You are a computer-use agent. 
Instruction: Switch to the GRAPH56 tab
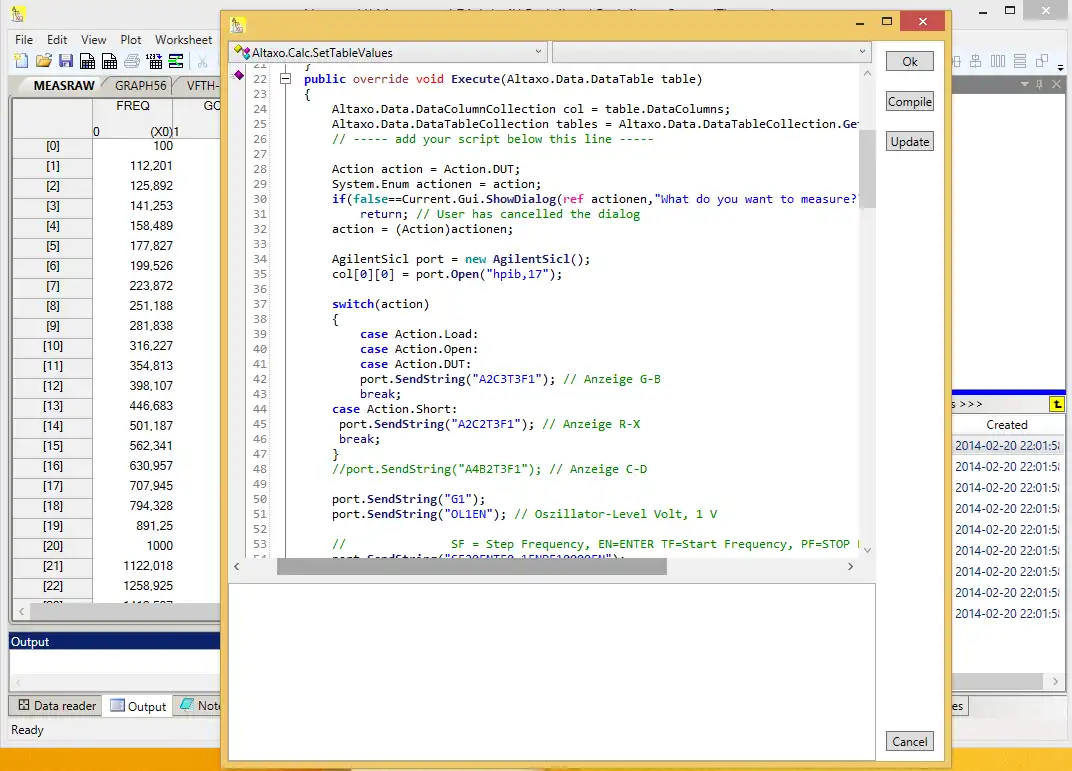140,86
